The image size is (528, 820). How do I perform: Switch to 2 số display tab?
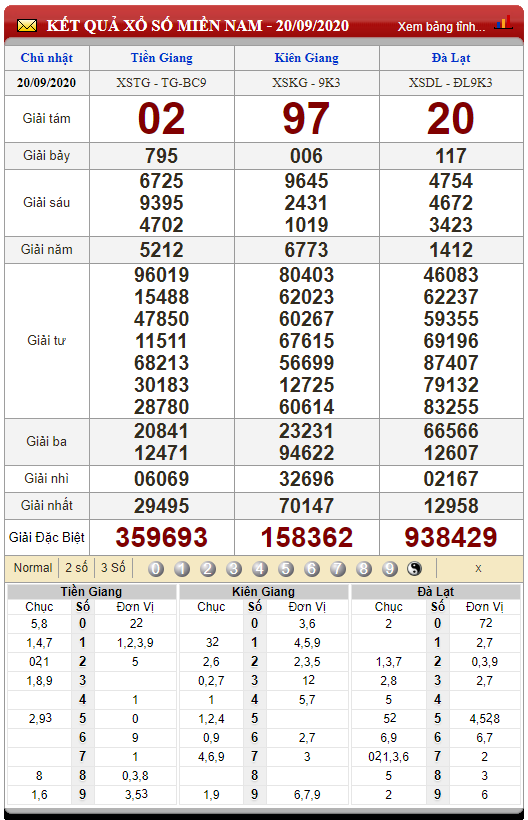pyautogui.click(x=76, y=567)
